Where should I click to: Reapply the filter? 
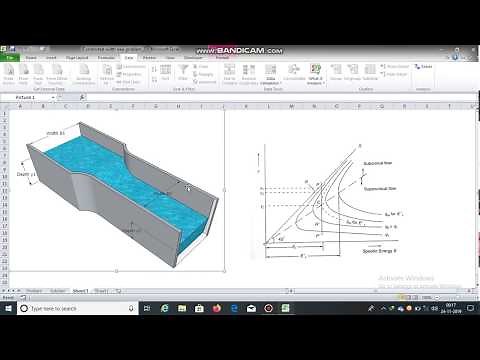203,74
